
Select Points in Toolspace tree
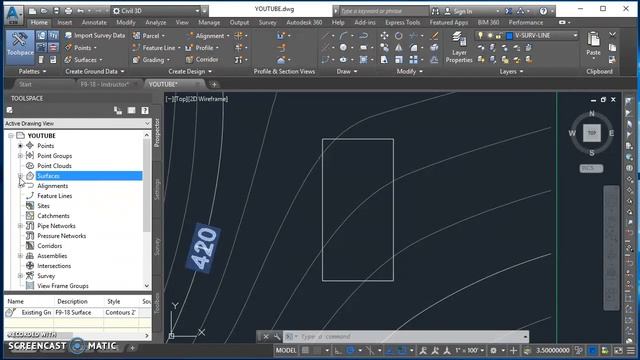coord(45,146)
